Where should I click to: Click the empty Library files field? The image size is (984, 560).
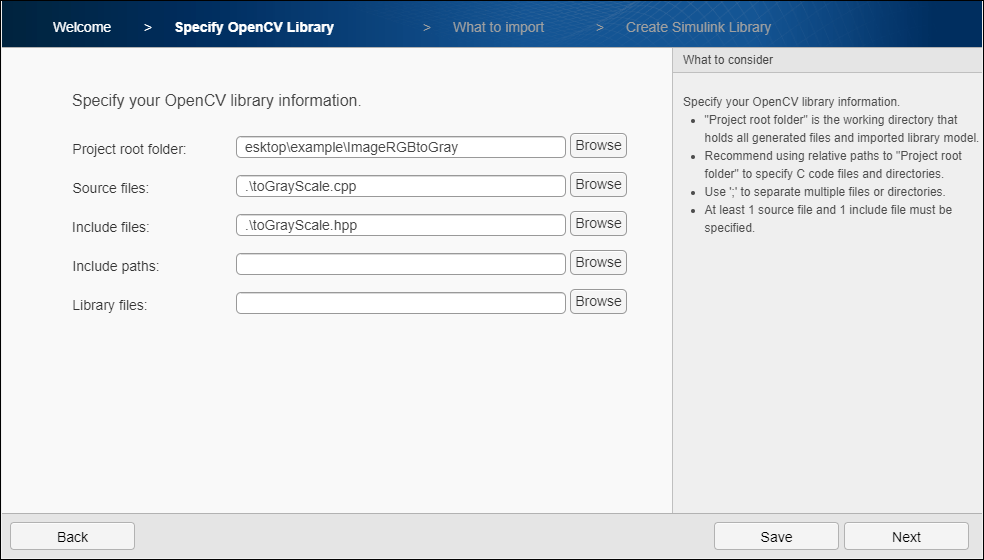[x=401, y=303]
